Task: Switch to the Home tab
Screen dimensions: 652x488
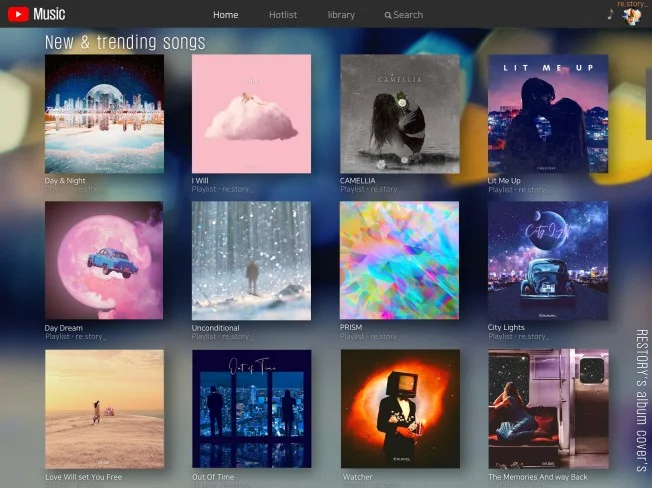Action: click(x=226, y=15)
